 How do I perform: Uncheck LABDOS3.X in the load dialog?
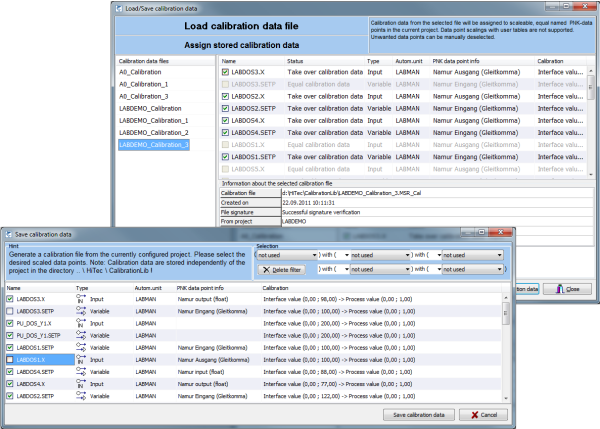point(227,73)
